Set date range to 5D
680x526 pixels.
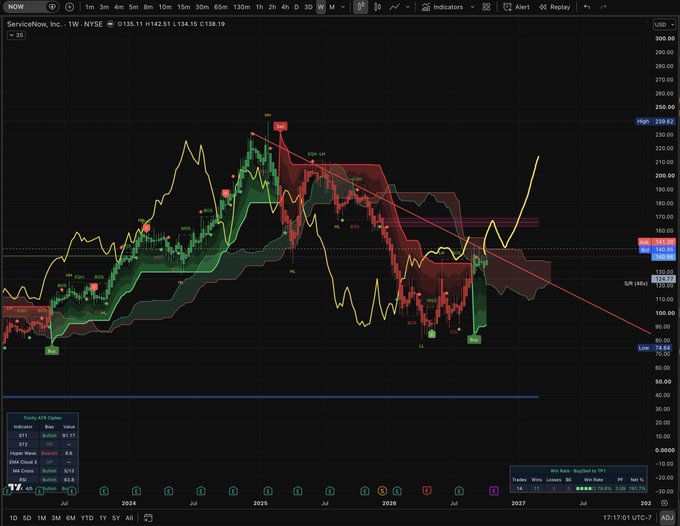pos(27,518)
